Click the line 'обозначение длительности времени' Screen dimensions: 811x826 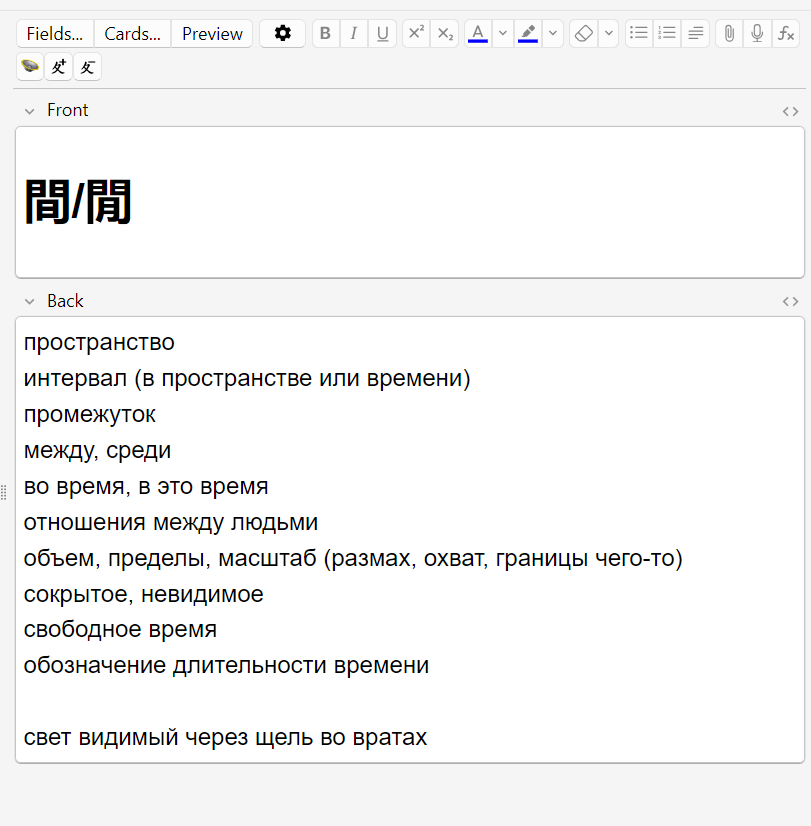[x=226, y=665]
